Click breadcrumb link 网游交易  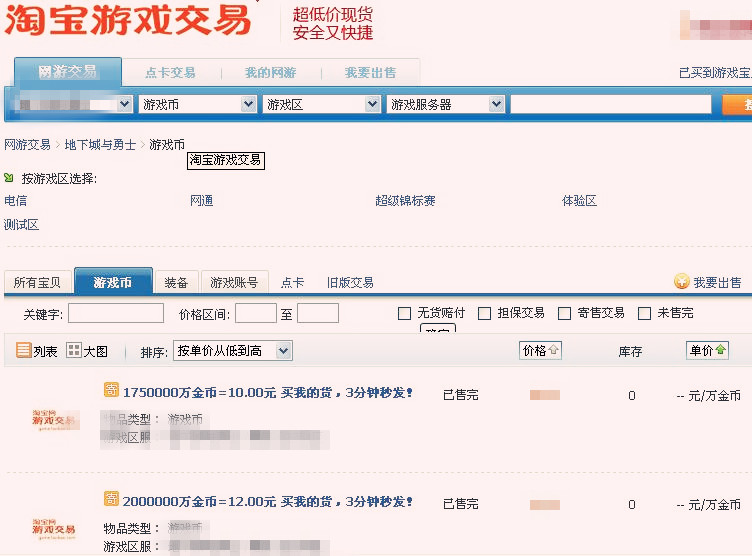pos(27,144)
